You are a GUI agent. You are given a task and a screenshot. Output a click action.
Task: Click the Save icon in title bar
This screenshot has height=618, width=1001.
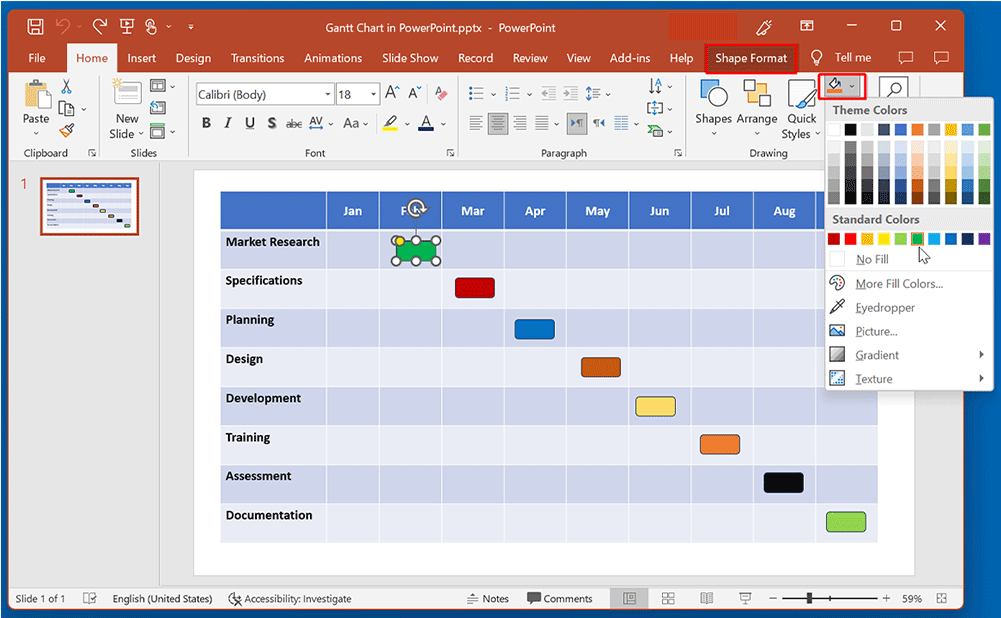click(36, 26)
